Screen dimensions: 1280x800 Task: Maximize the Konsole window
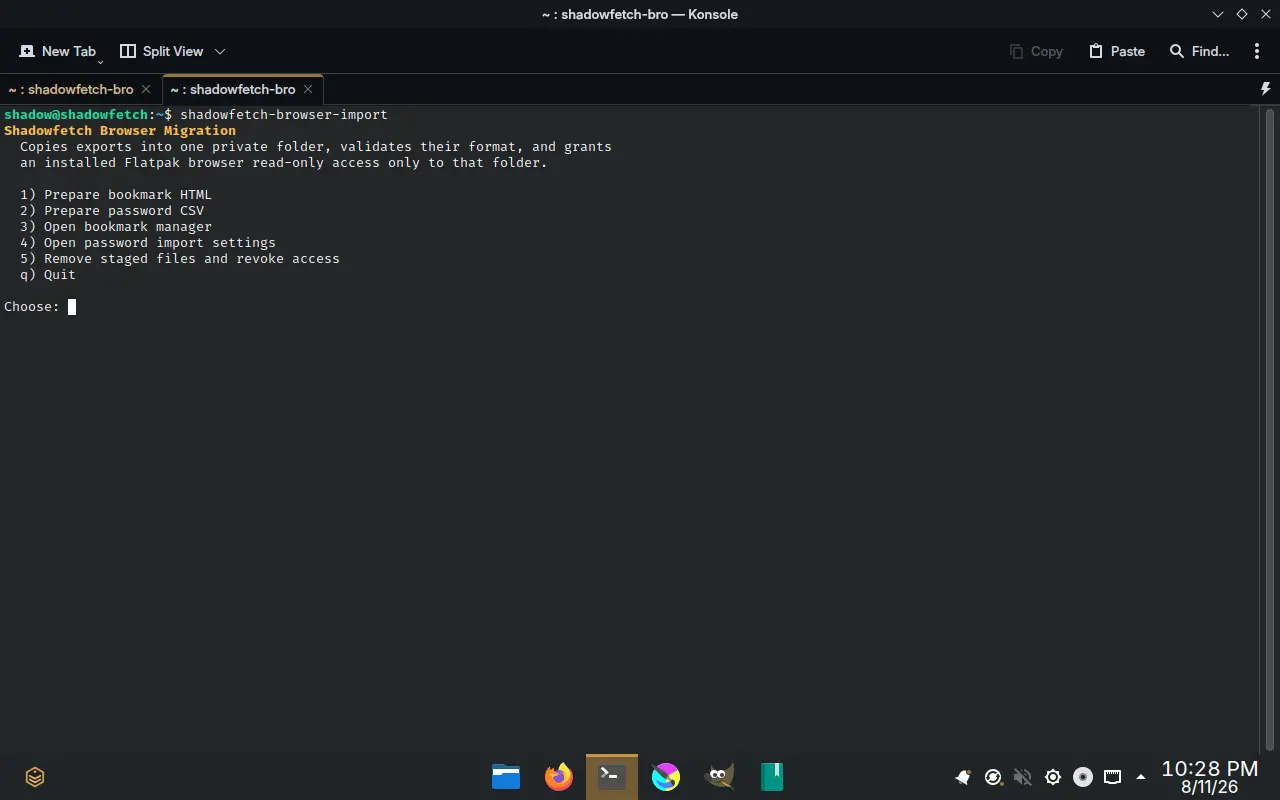pos(1242,14)
